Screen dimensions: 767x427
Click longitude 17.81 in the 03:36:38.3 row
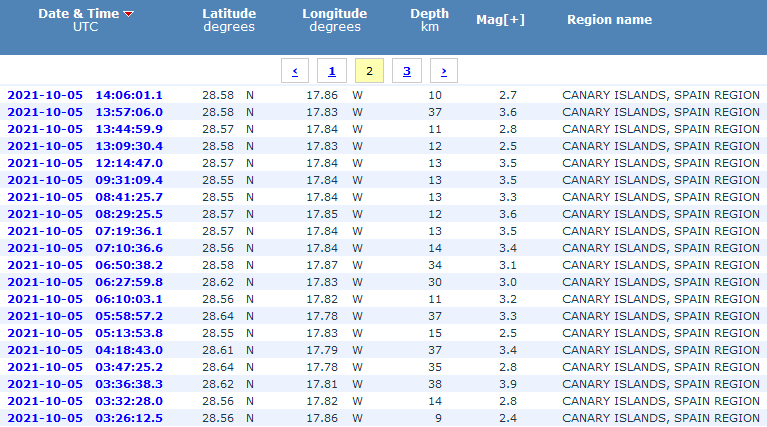322,384
